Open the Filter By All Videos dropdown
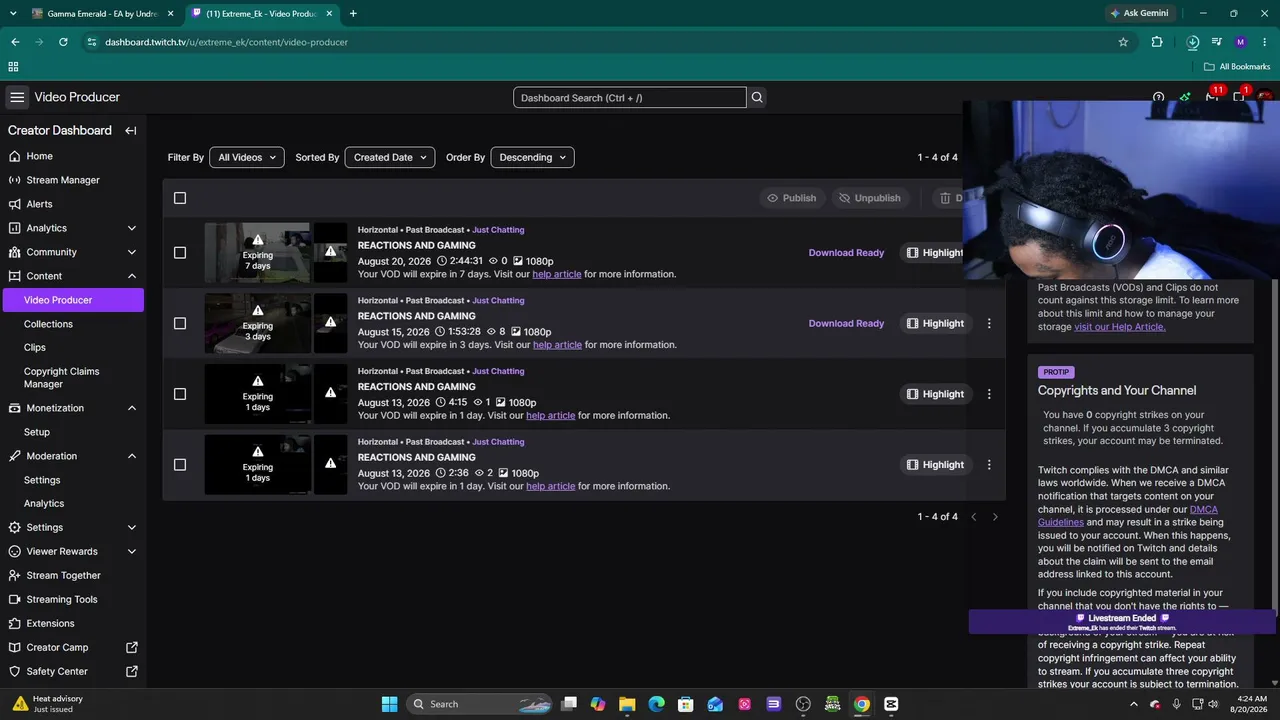The image size is (1280, 720). point(247,157)
